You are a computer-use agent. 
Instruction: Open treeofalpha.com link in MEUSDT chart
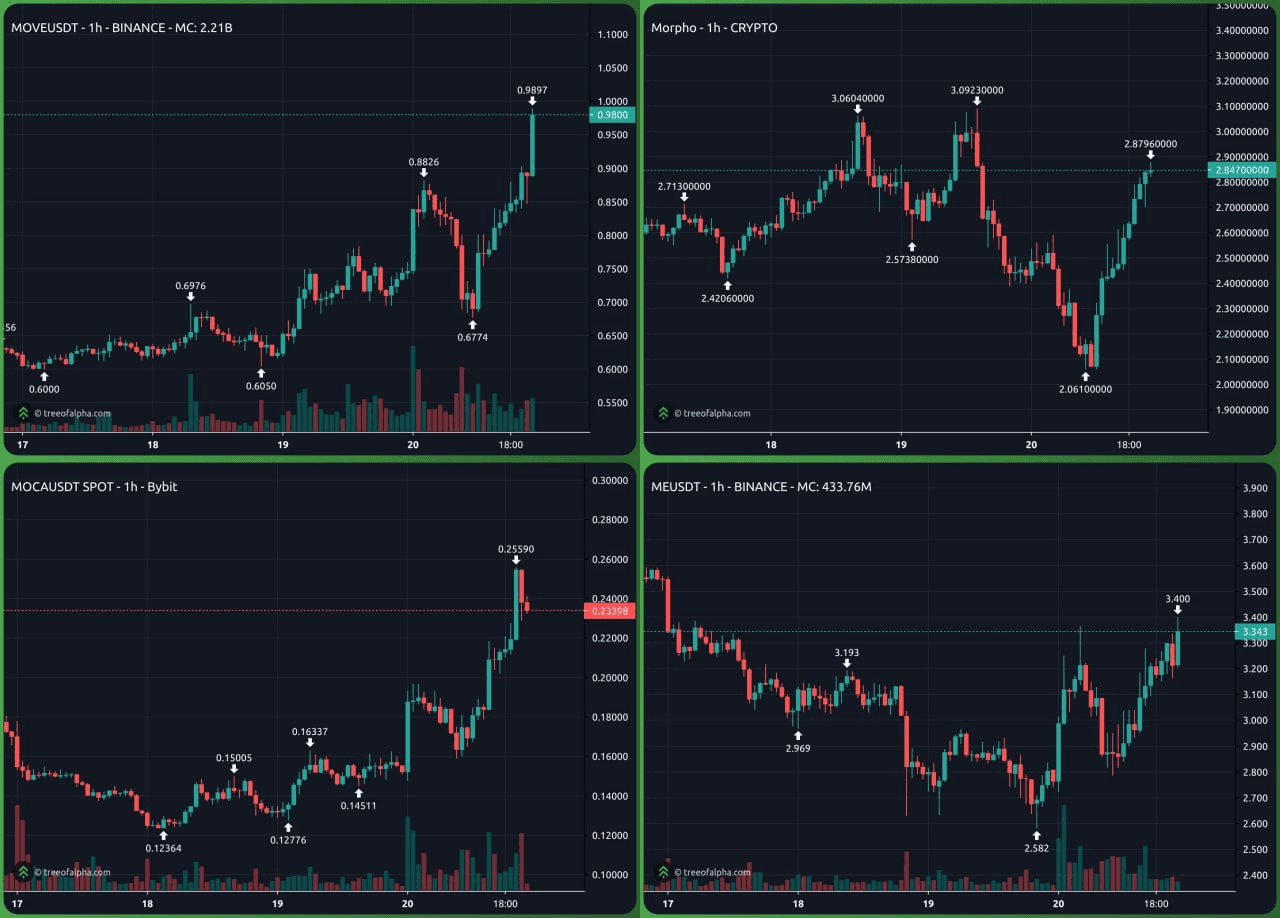[x=712, y=872]
